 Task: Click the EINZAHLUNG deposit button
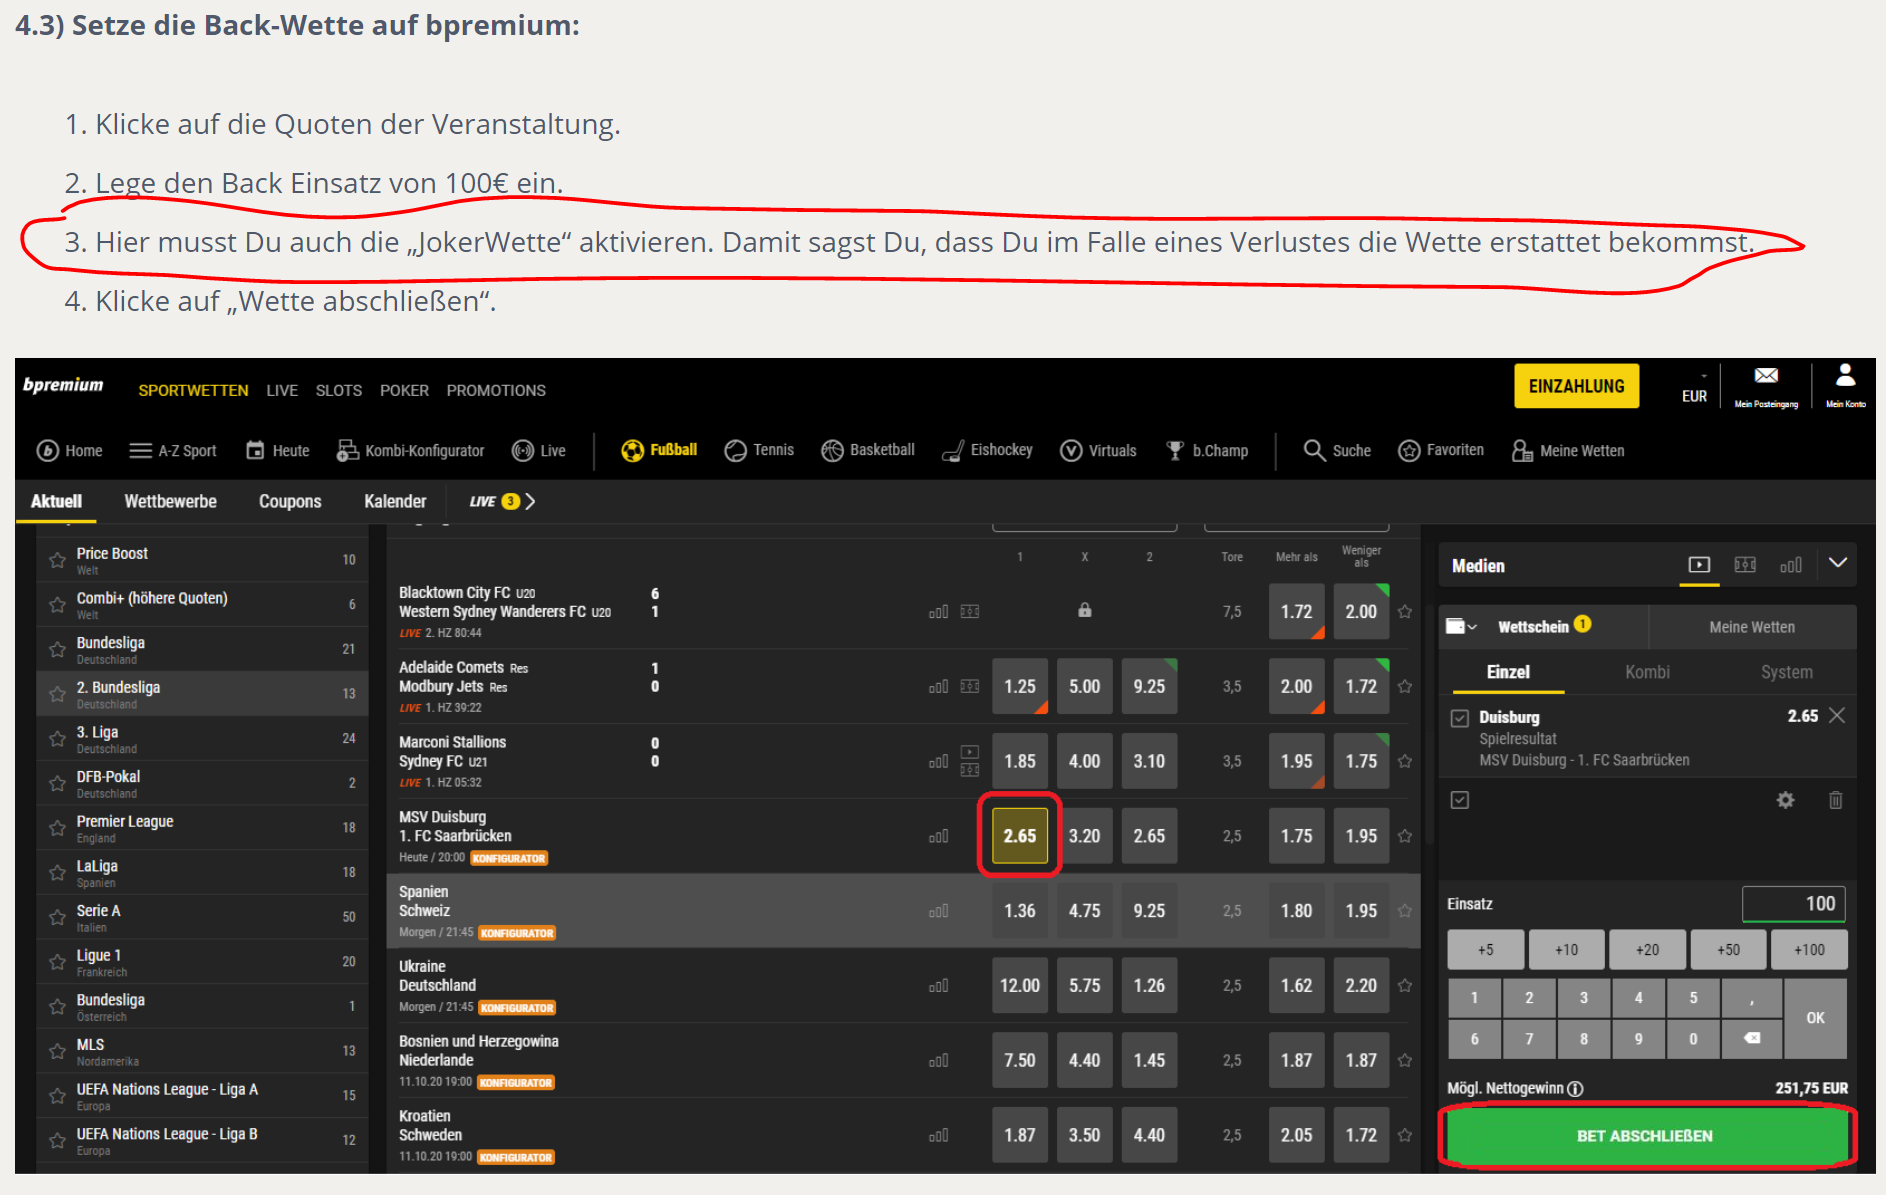[1576, 386]
